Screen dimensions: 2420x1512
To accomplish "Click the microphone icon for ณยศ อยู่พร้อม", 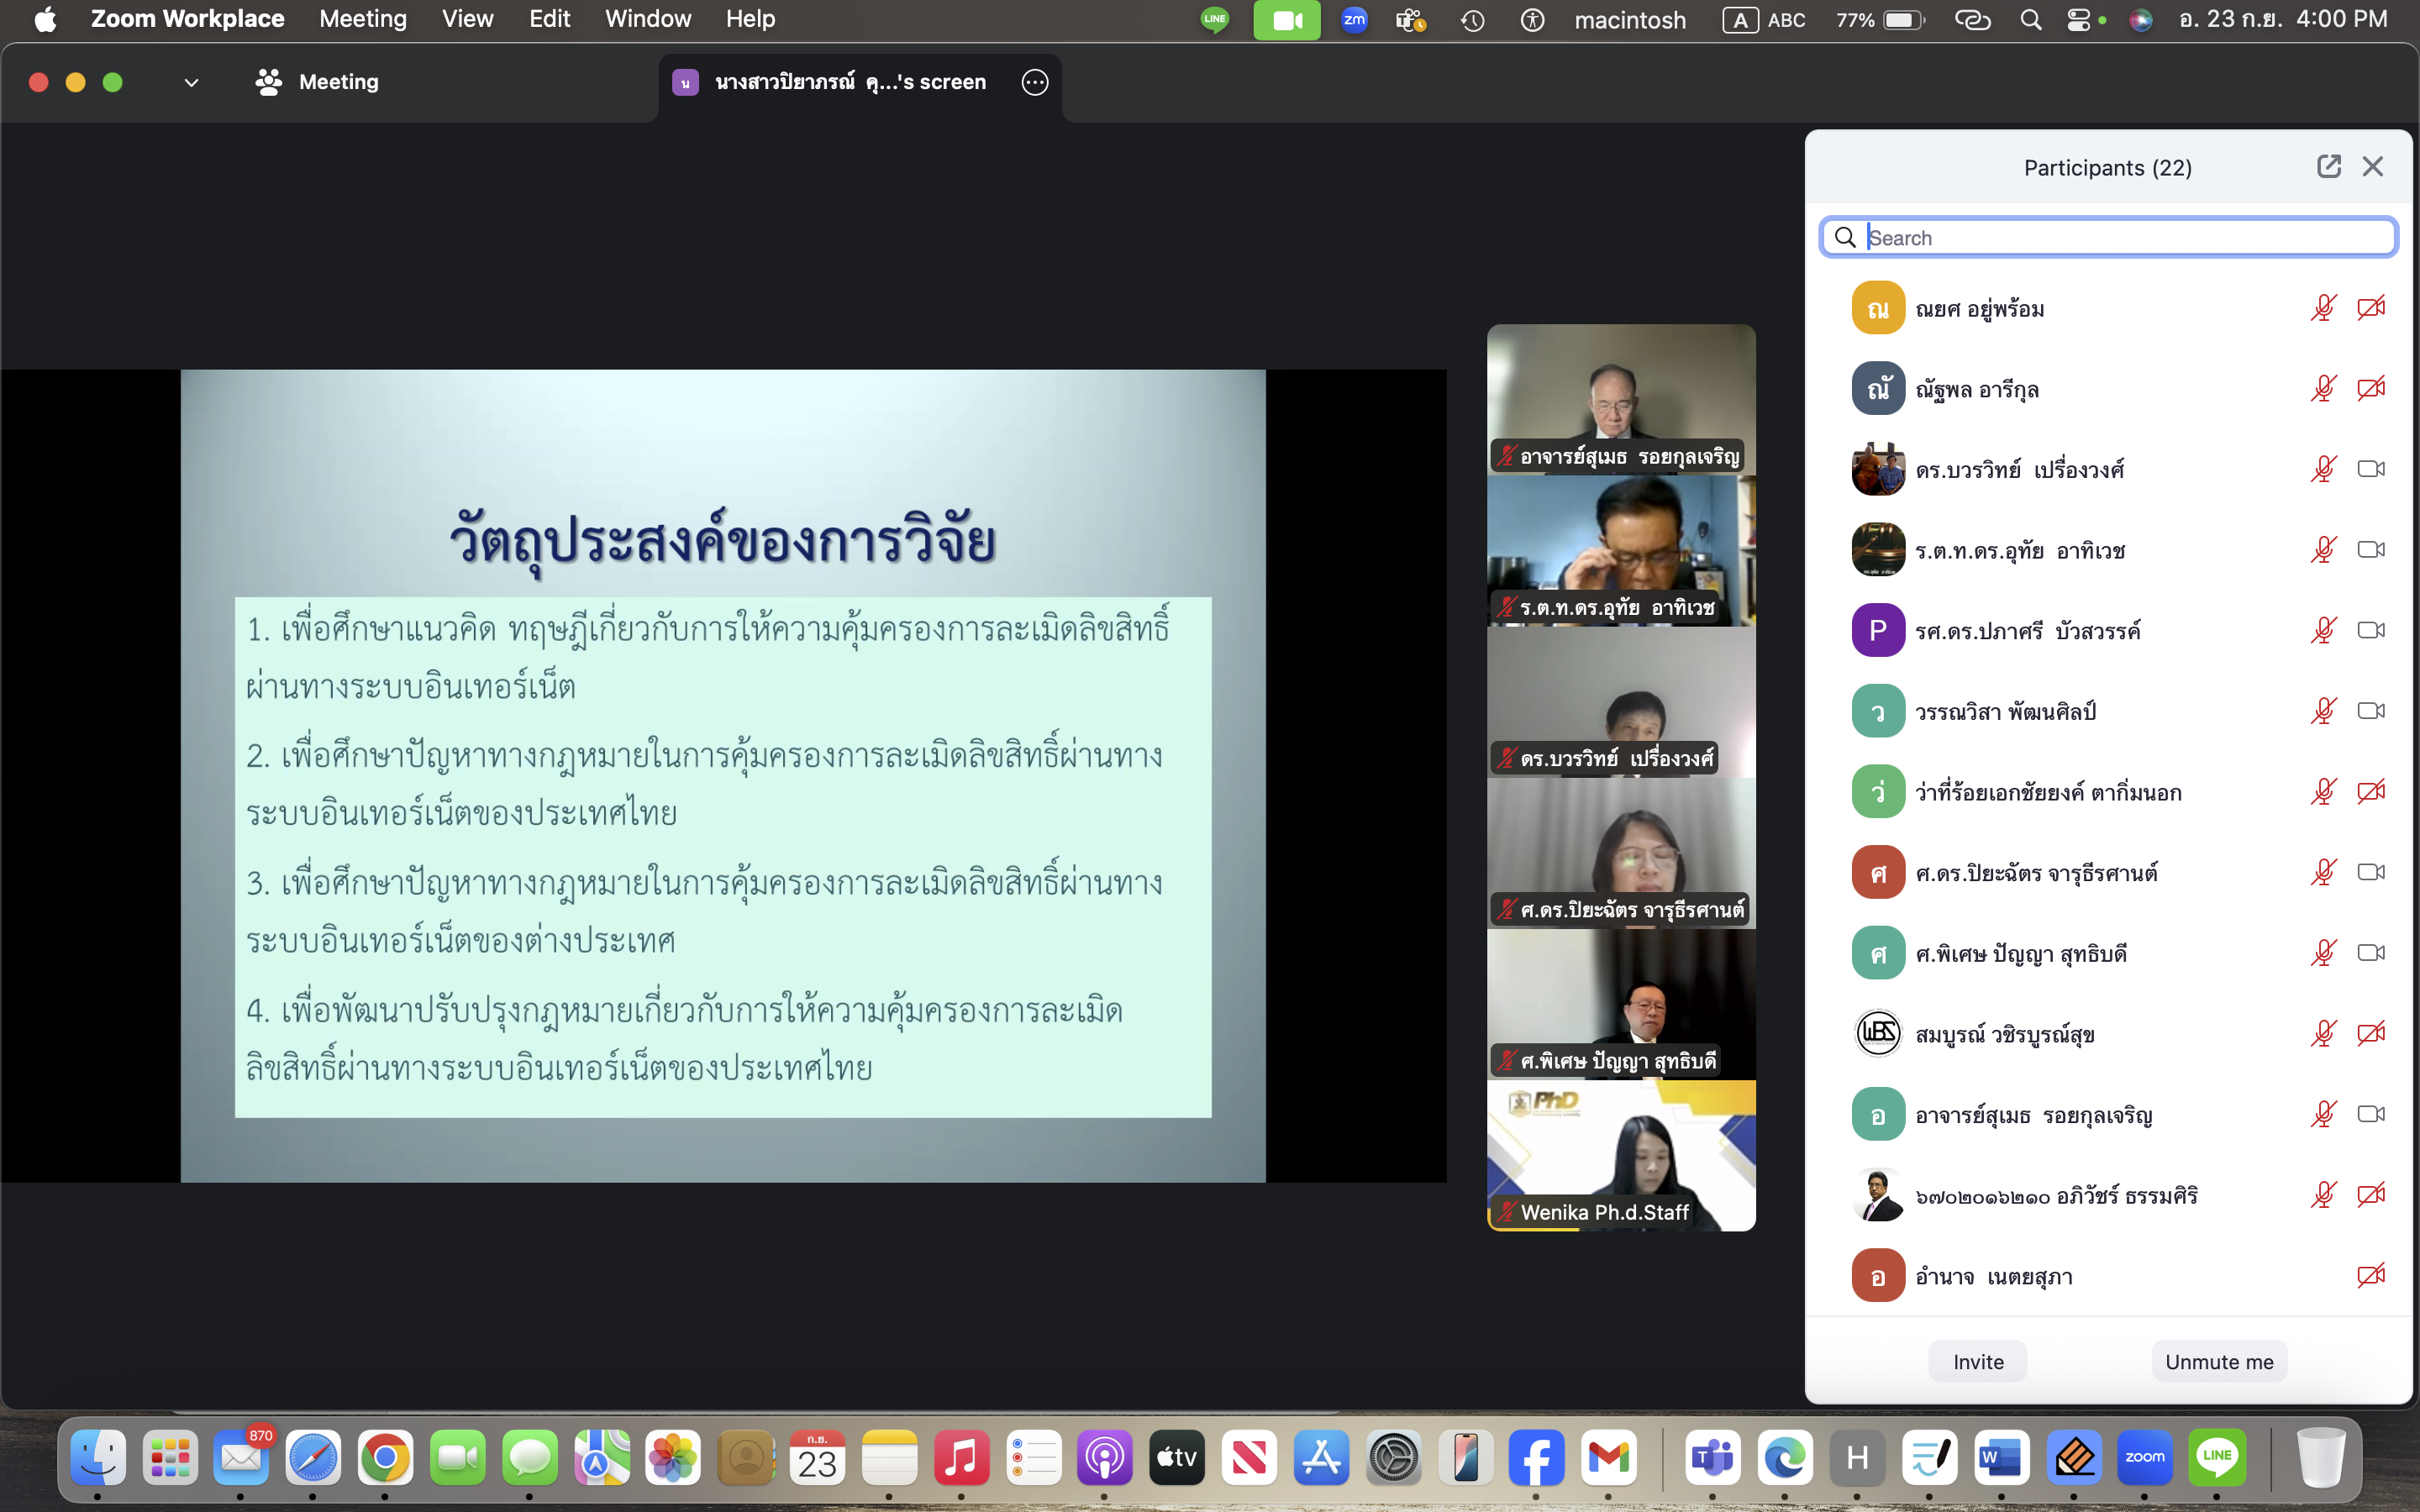I will point(2323,308).
